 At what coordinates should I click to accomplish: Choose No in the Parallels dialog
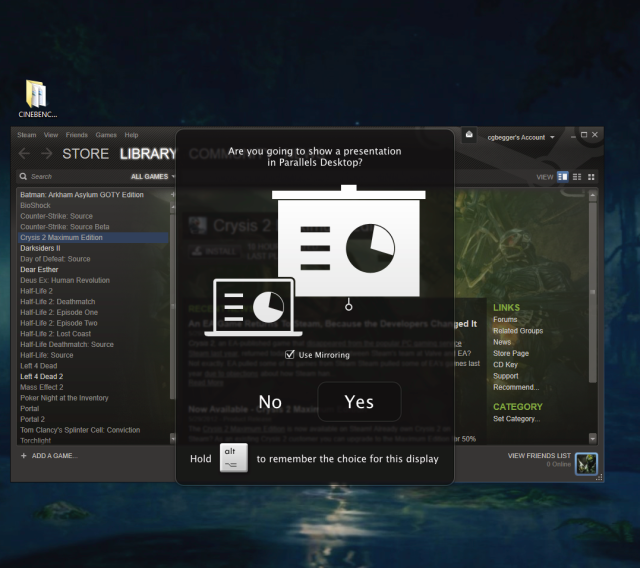pyautogui.click(x=270, y=402)
